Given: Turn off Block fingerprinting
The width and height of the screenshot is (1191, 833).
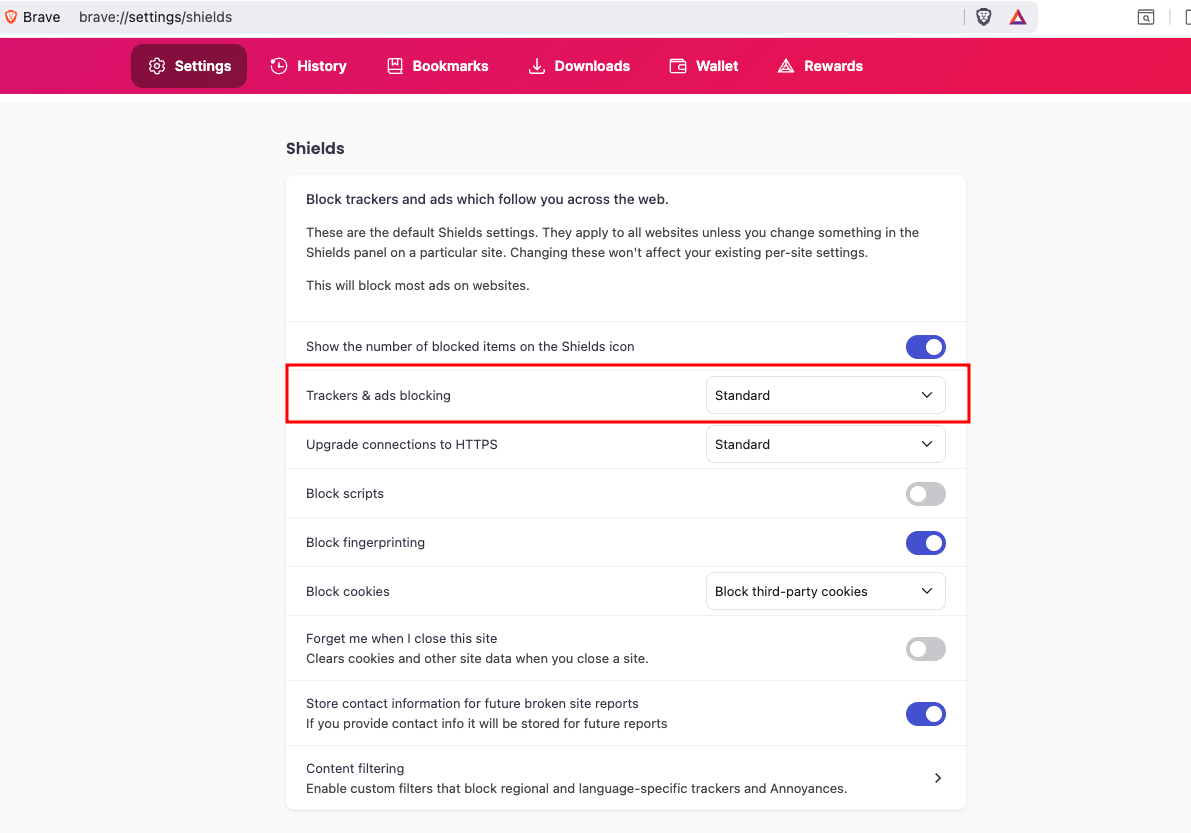Looking at the screenshot, I should [x=925, y=543].
